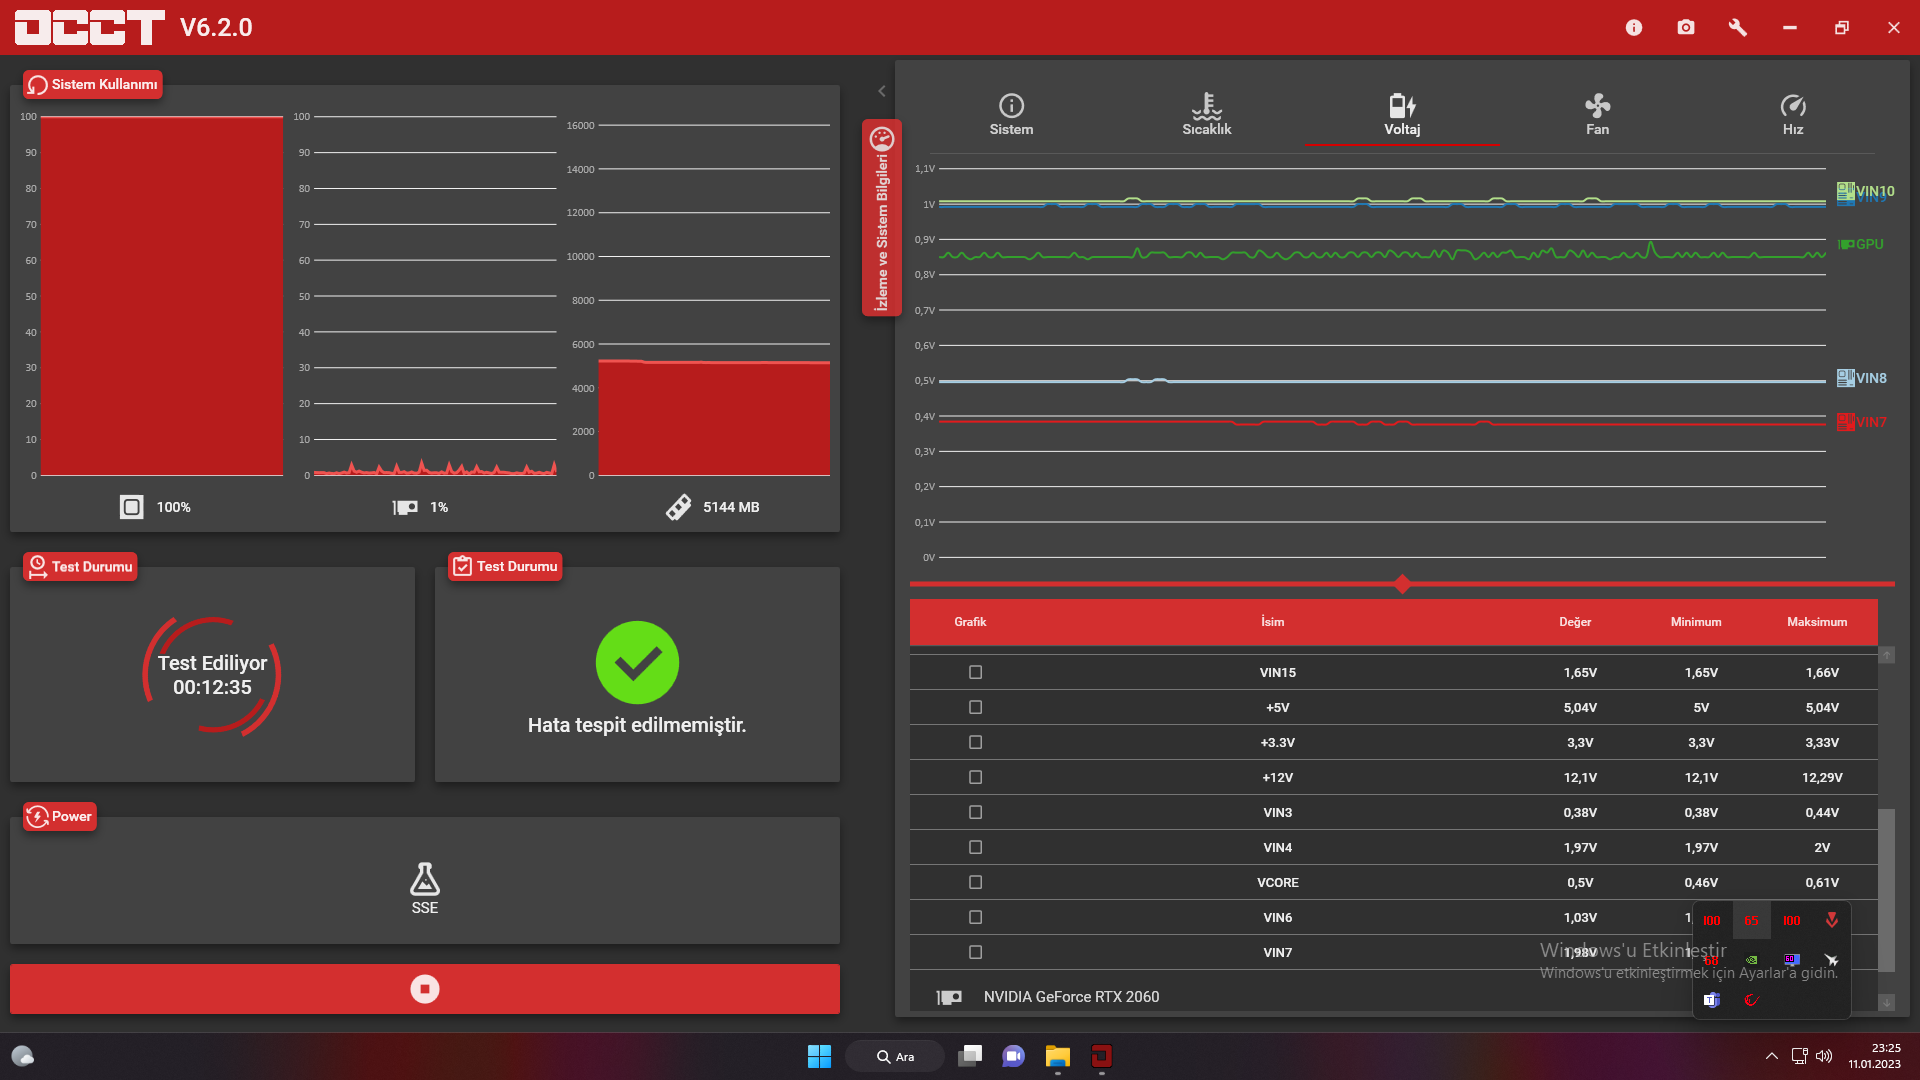This screenshot has height=1080, width=1920.
Task: Open settings via the wrench icon
Action: click(x=1738, y=27)
